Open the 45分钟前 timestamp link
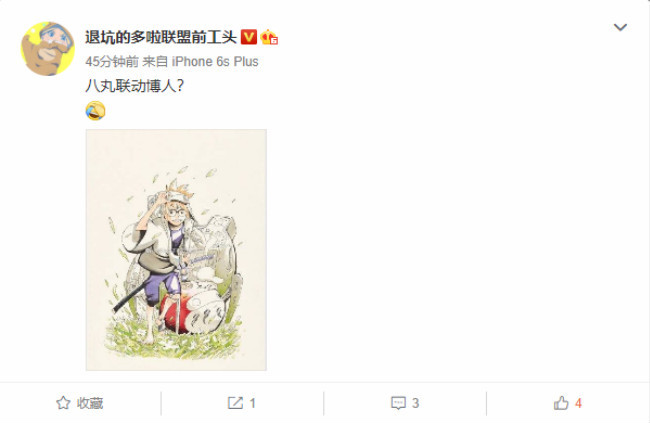The height and width of the screenshot is (423, 650). tap(112, 62)
